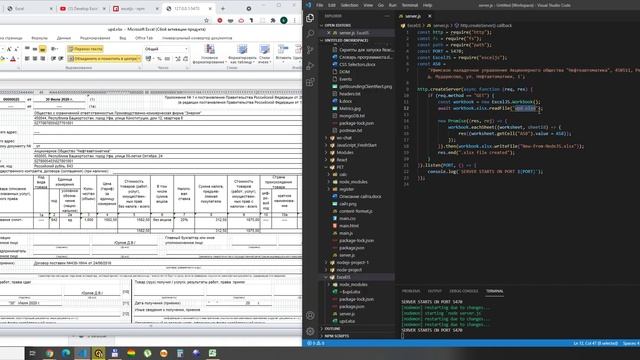Toggle Wrap Text in Excel ribbon

[86, 49]
